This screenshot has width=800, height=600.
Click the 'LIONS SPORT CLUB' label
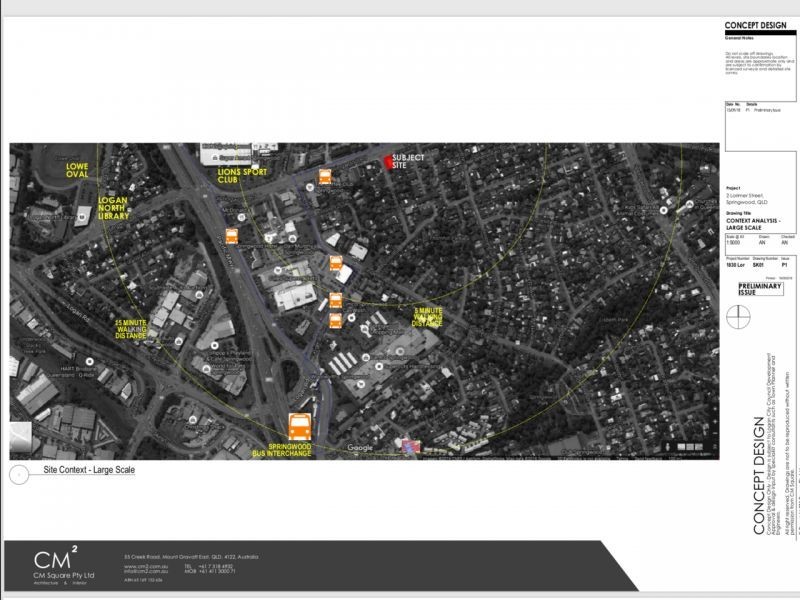coord(242,176)
